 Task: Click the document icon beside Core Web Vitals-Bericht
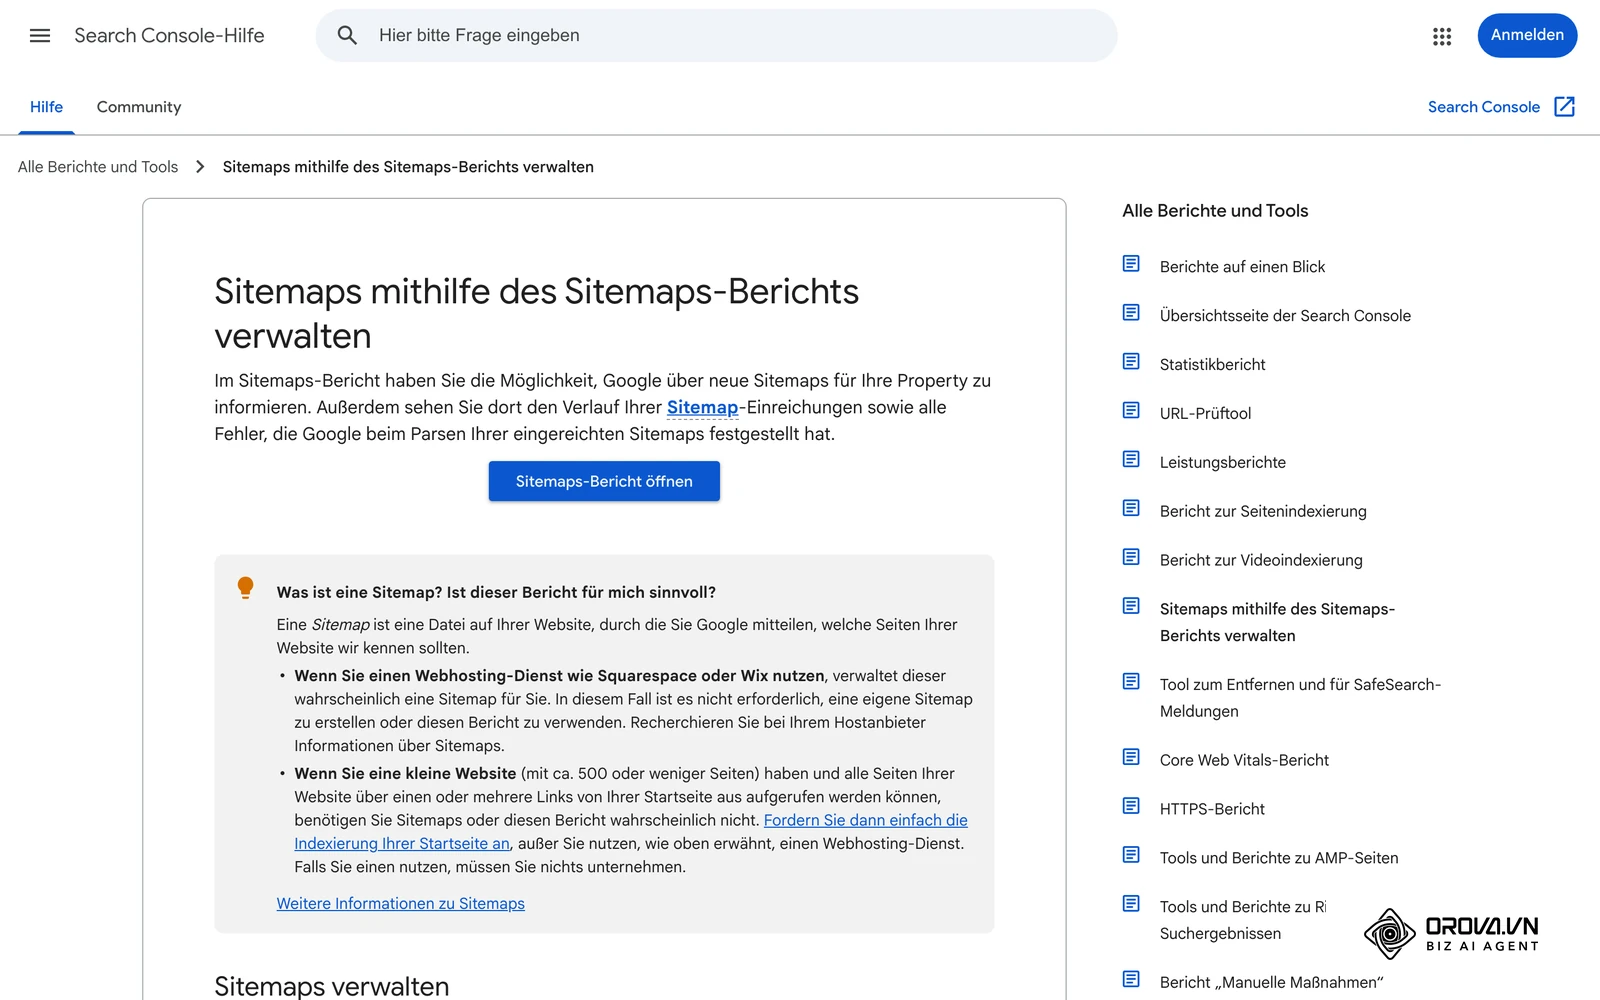[1131, 758]
